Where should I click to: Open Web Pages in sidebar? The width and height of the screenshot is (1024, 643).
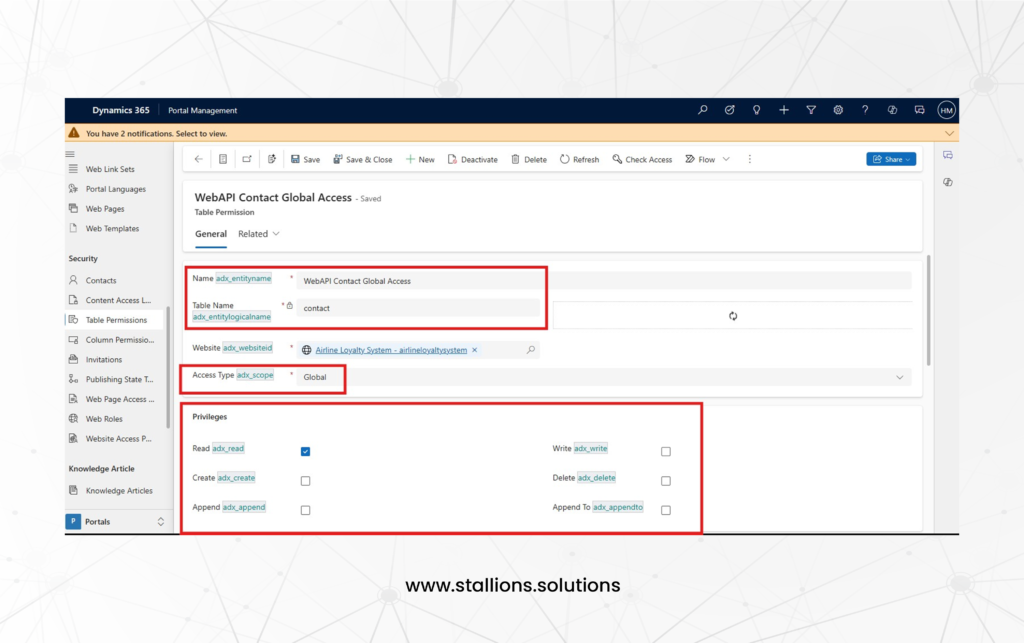[105, 209]
